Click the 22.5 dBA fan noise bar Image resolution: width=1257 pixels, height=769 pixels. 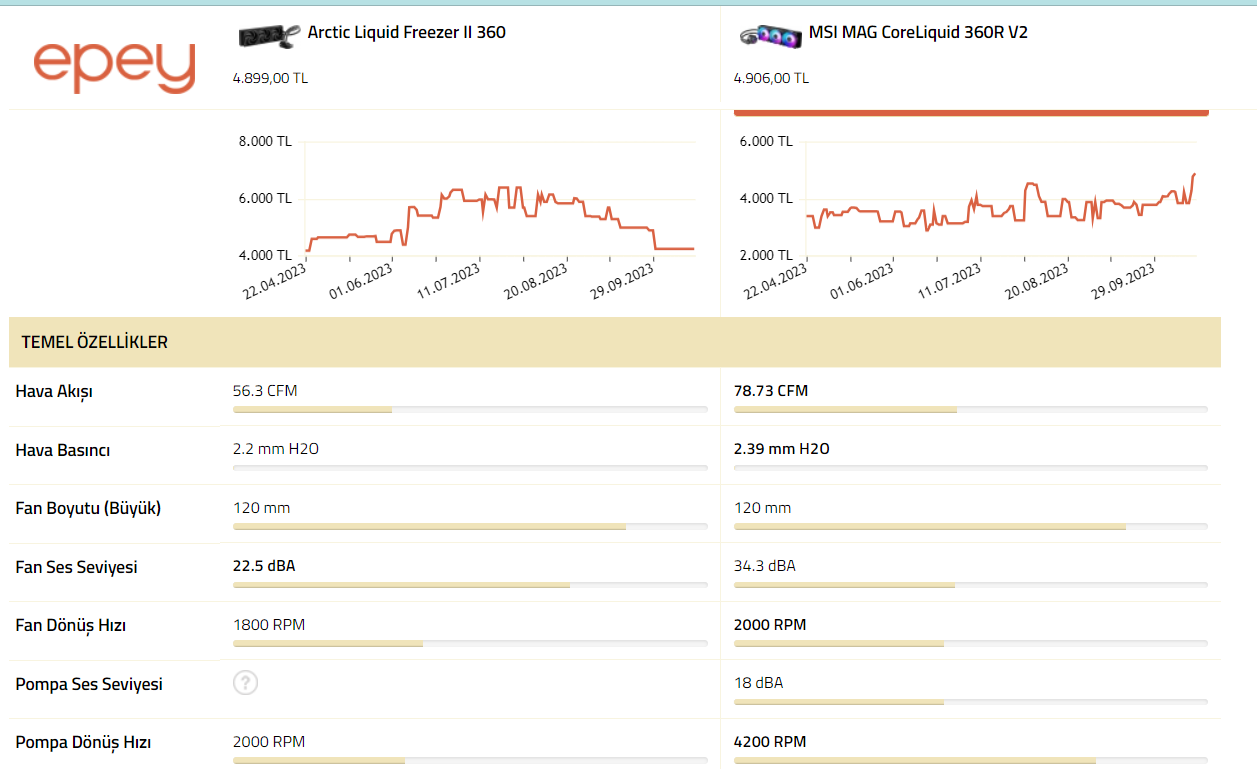pos(401,585)
